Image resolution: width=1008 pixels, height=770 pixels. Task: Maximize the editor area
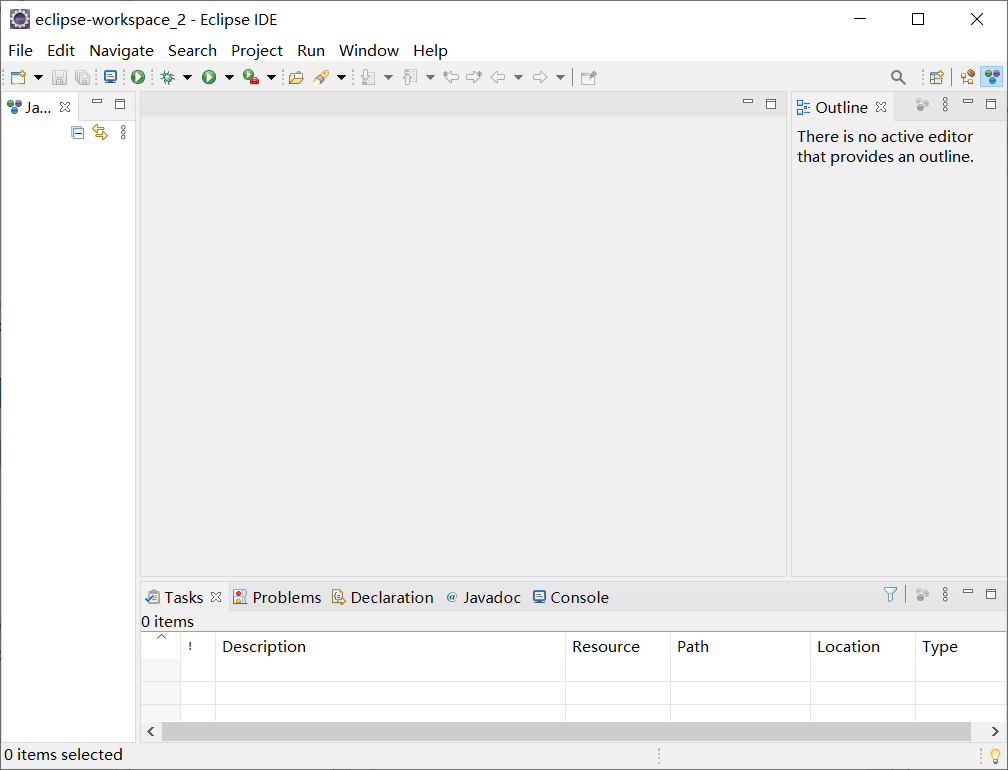pos(771,103)
